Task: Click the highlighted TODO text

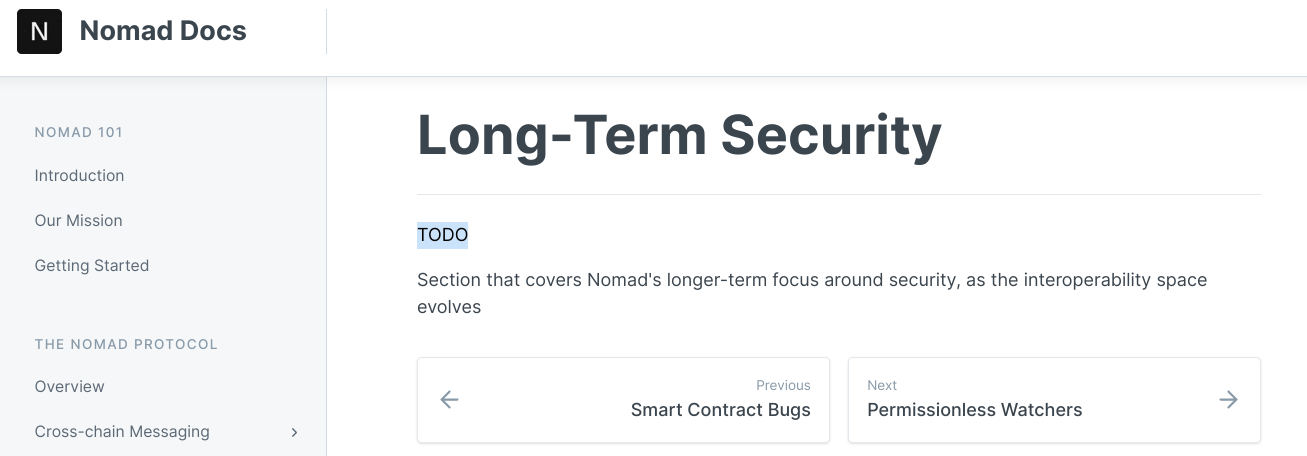Action: [442, 235]
